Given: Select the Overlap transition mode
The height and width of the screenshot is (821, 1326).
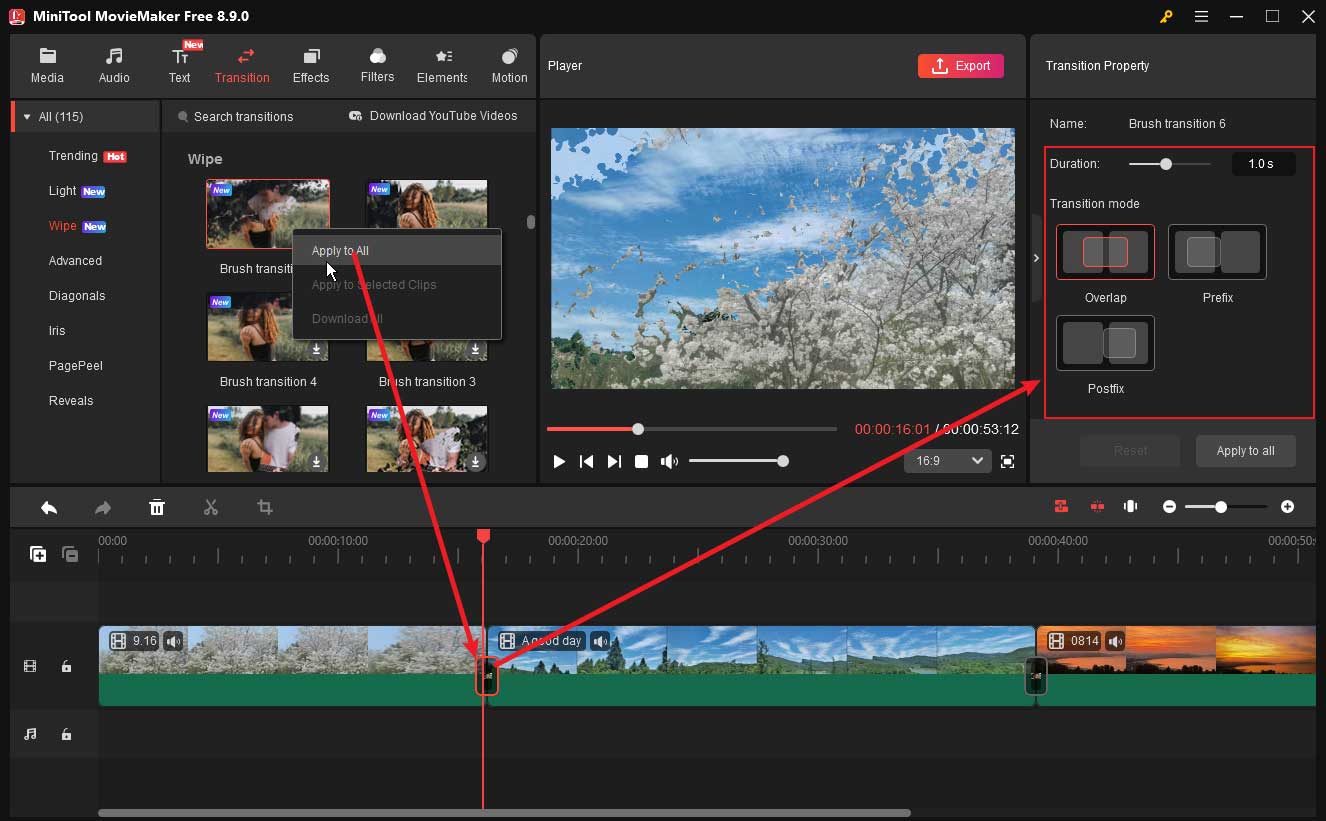Looking at the screenshot, I should [1105, 252].
